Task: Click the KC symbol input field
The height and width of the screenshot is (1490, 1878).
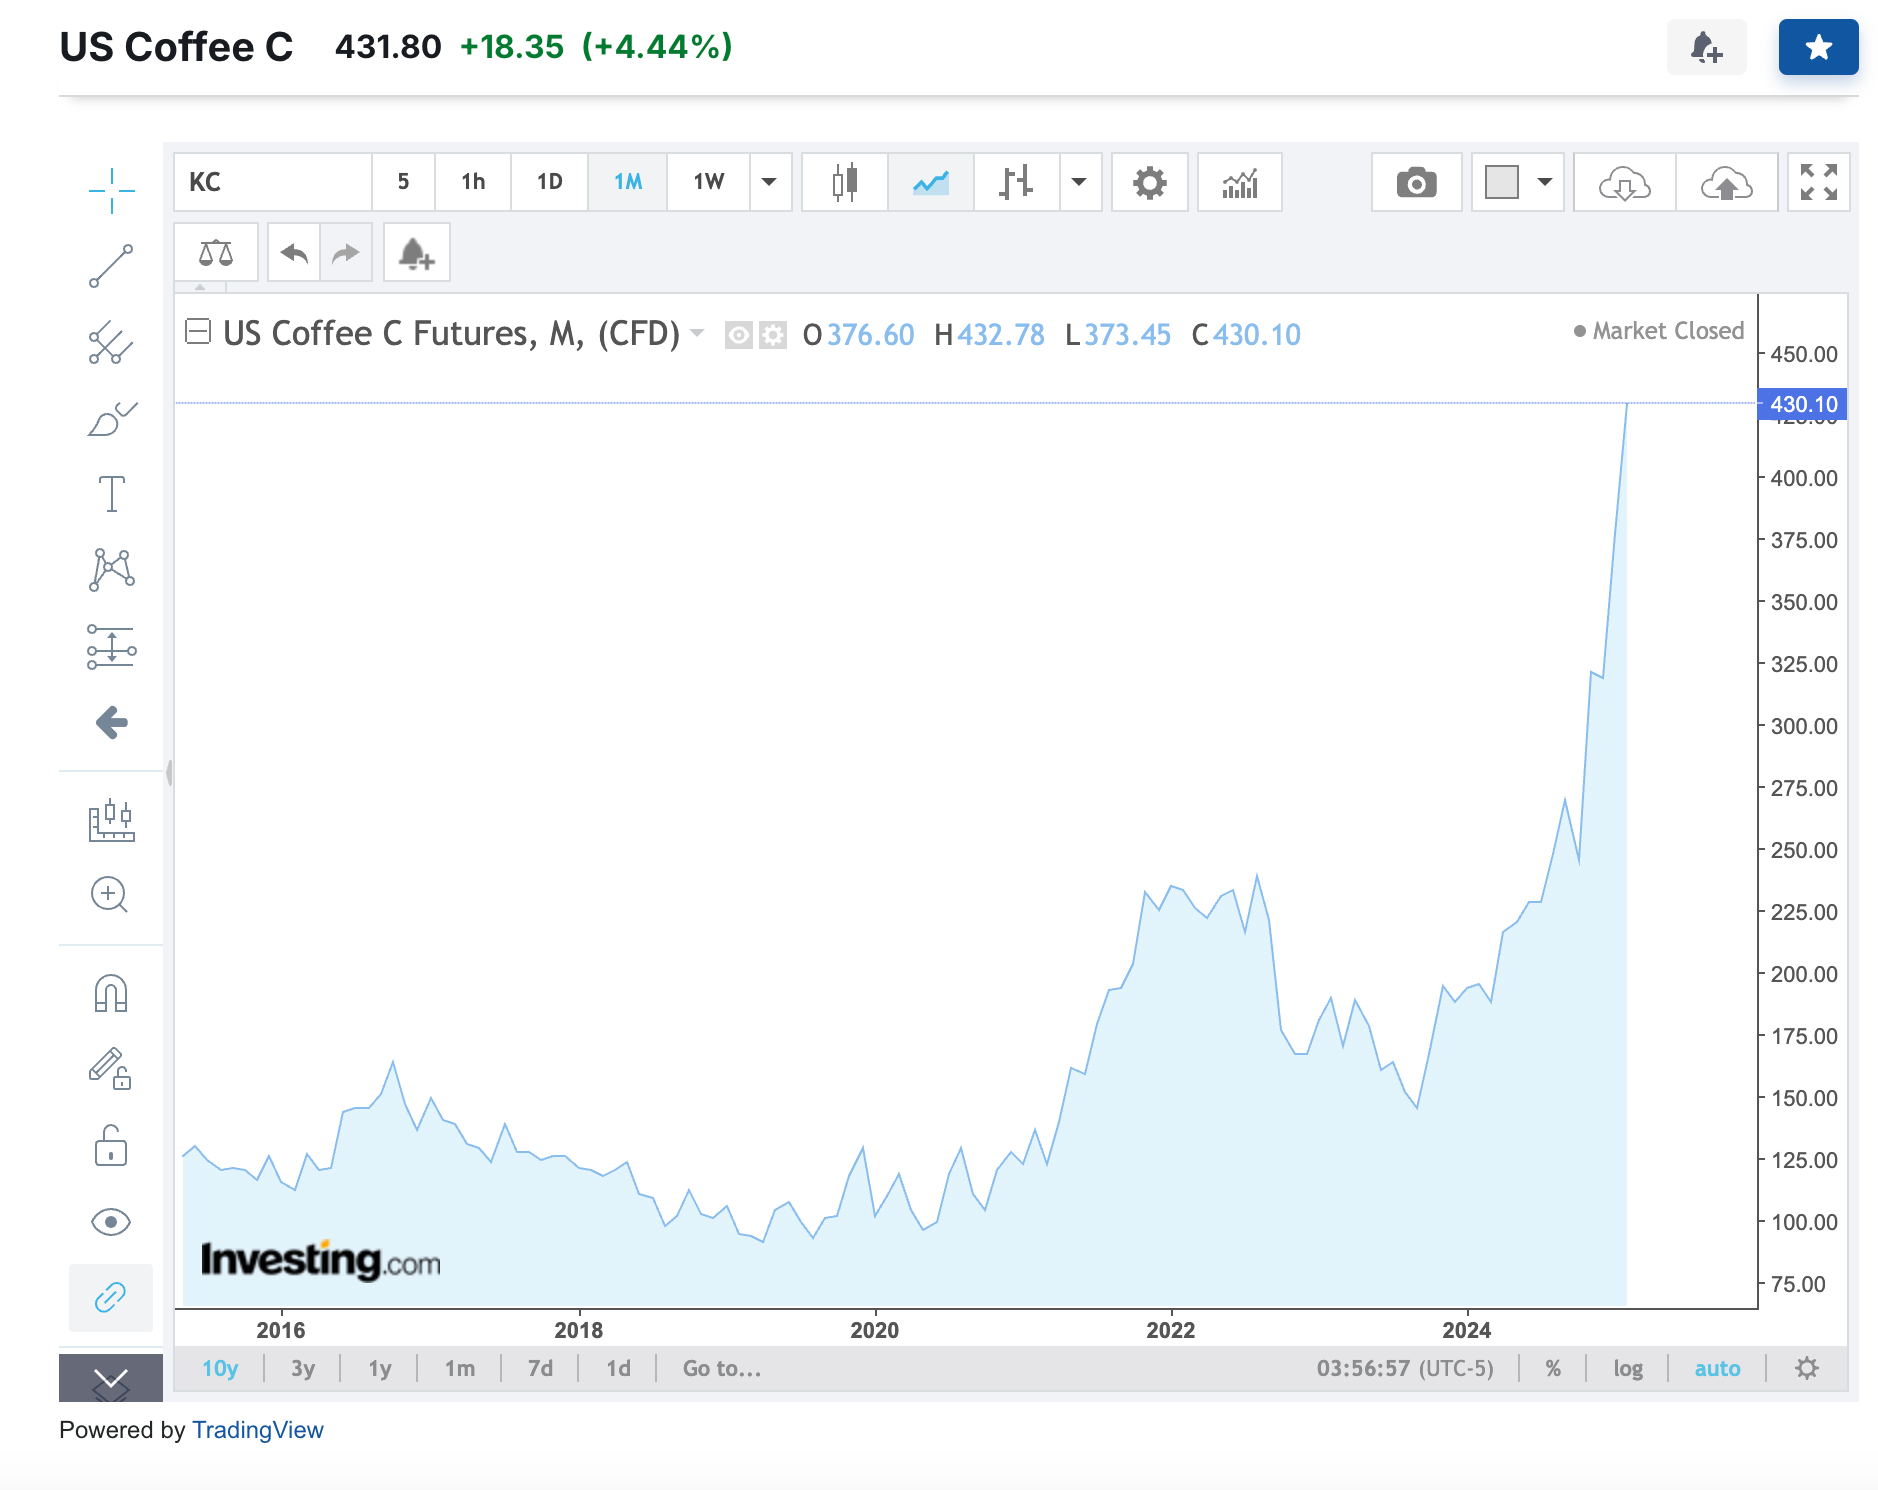Action: click(272, 183)
